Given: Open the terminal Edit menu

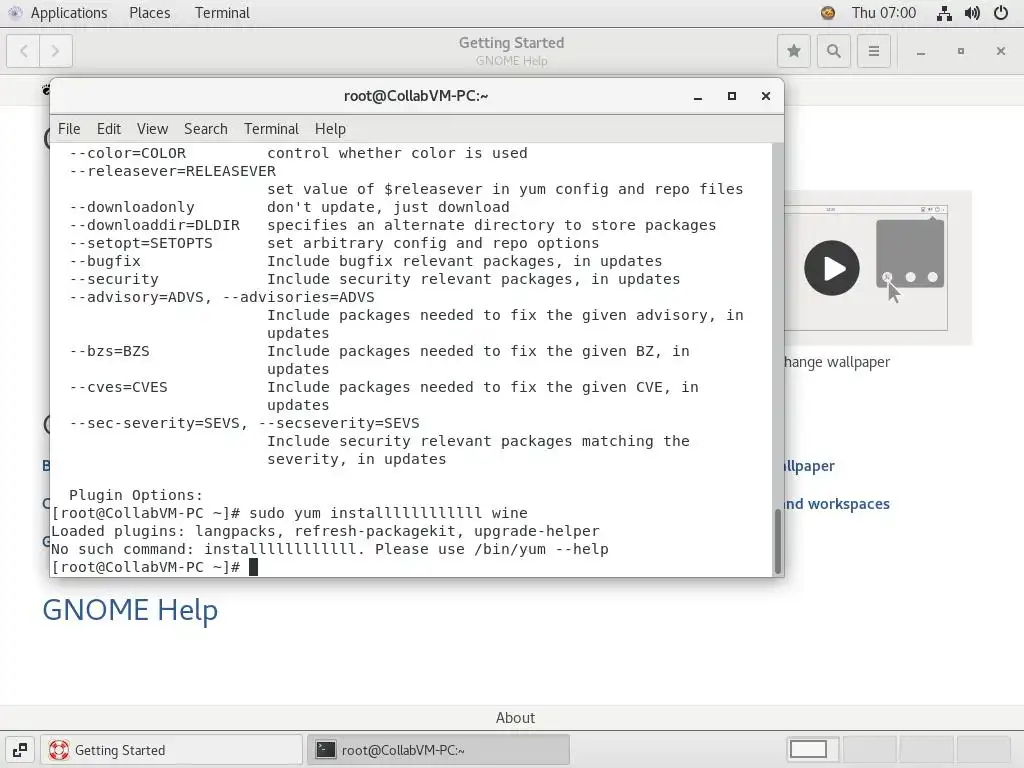Looking at the screenshot, I should (108, 129).
